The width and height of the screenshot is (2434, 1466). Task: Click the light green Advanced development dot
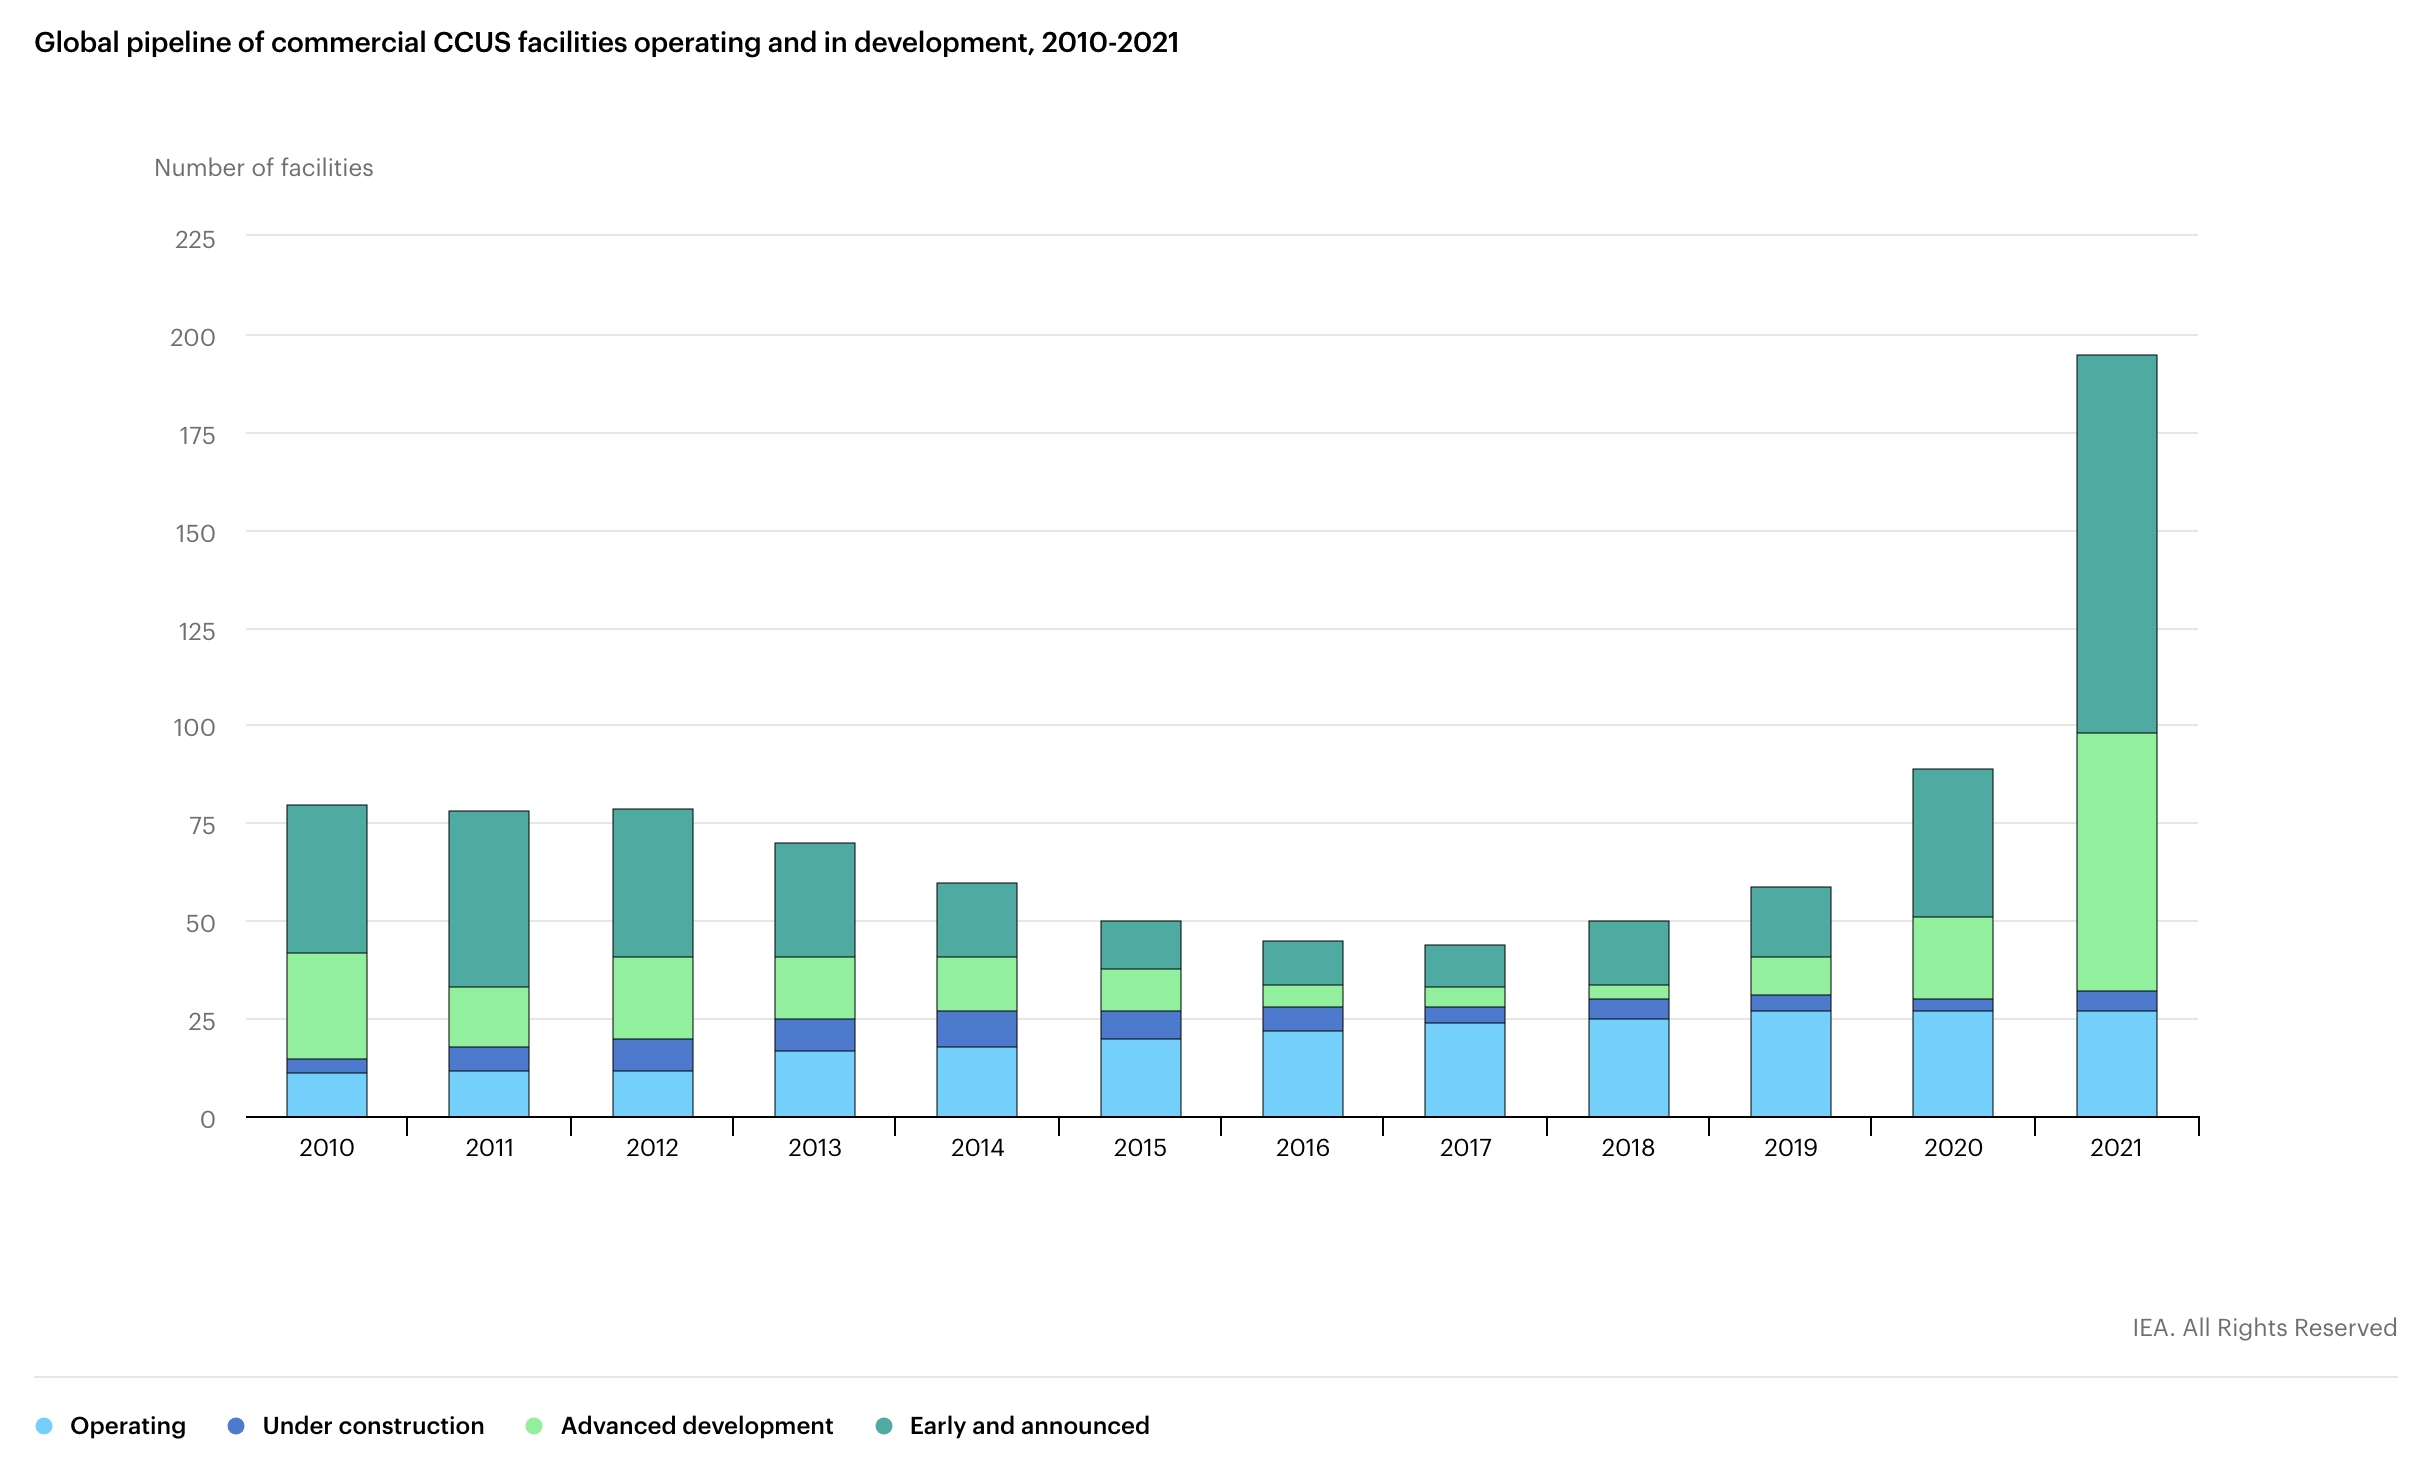tap(534, 1426)
